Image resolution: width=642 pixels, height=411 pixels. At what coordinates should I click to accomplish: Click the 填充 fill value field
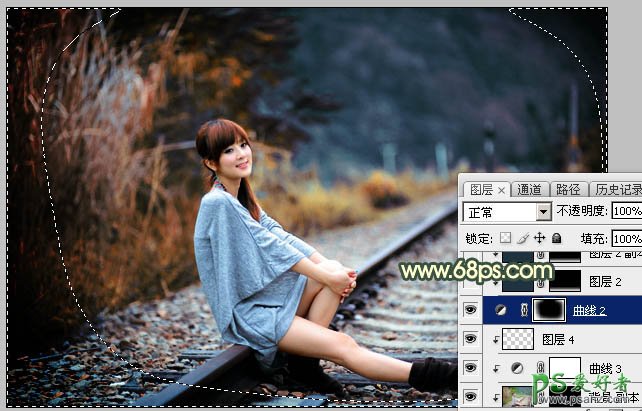coord(626,239)
